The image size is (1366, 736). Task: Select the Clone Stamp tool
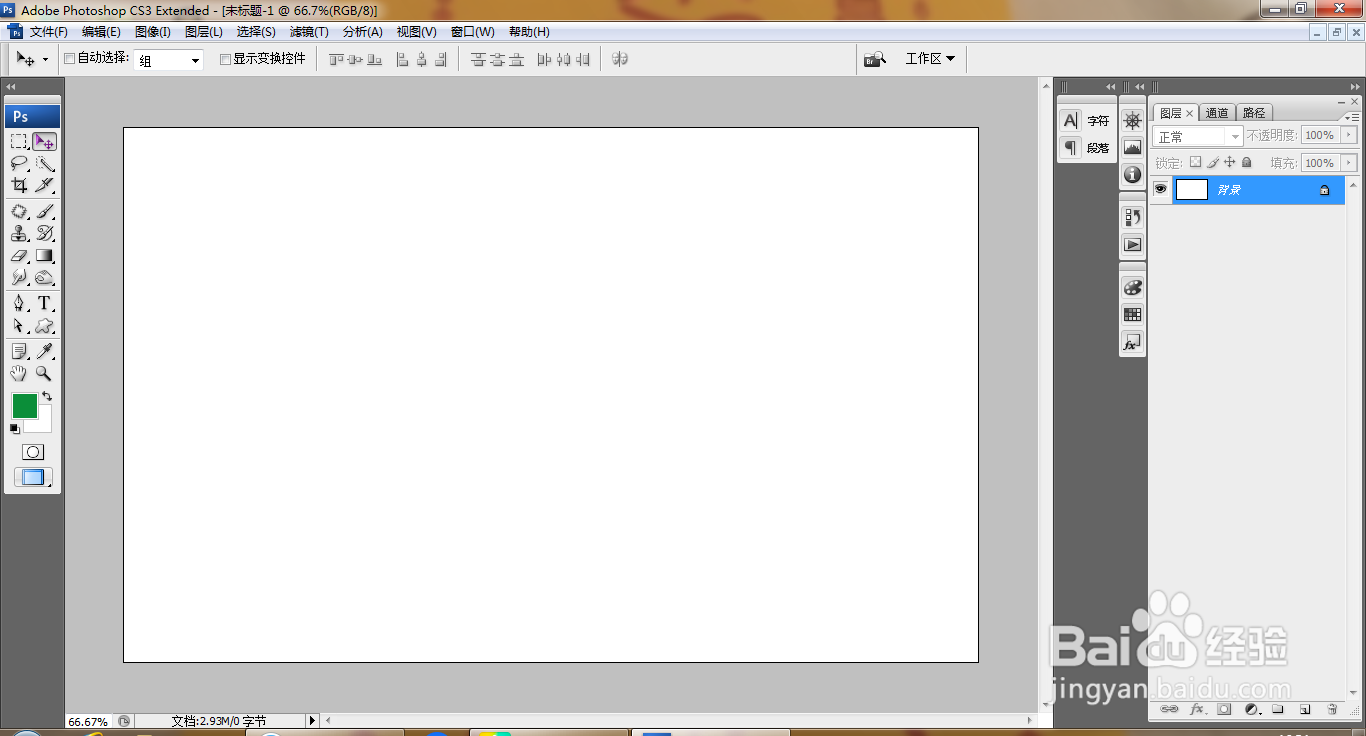click(x=19, y=233)
